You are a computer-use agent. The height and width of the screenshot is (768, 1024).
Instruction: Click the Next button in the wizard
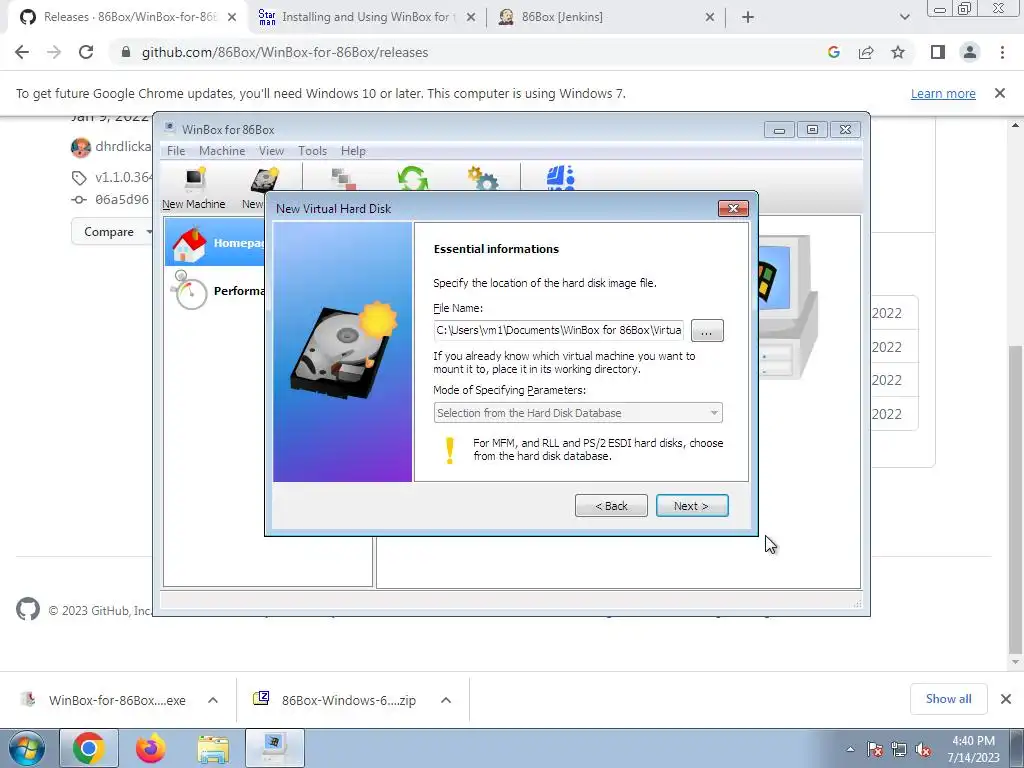tap(692, 505)
